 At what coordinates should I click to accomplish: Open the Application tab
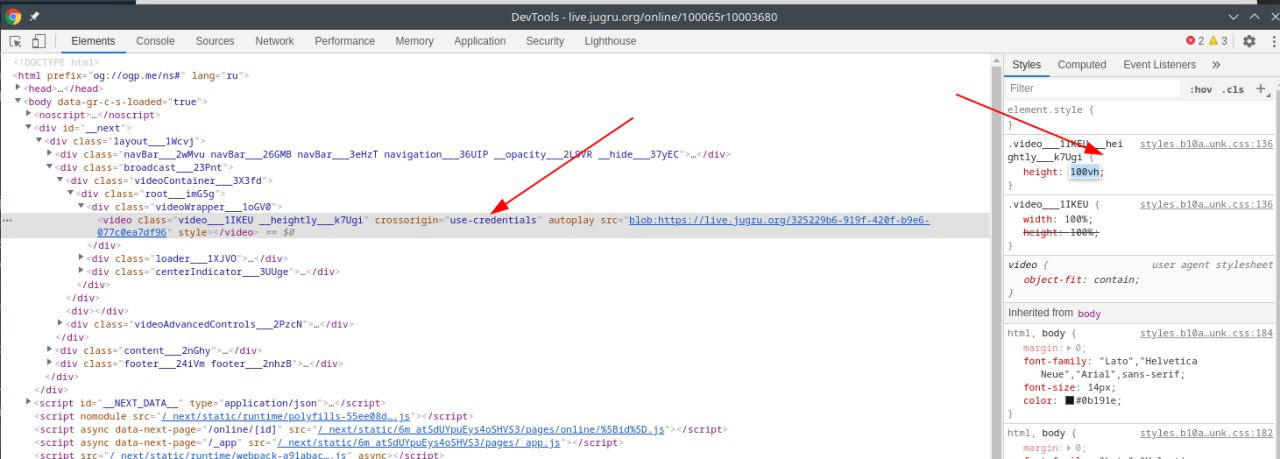[480, 41]
